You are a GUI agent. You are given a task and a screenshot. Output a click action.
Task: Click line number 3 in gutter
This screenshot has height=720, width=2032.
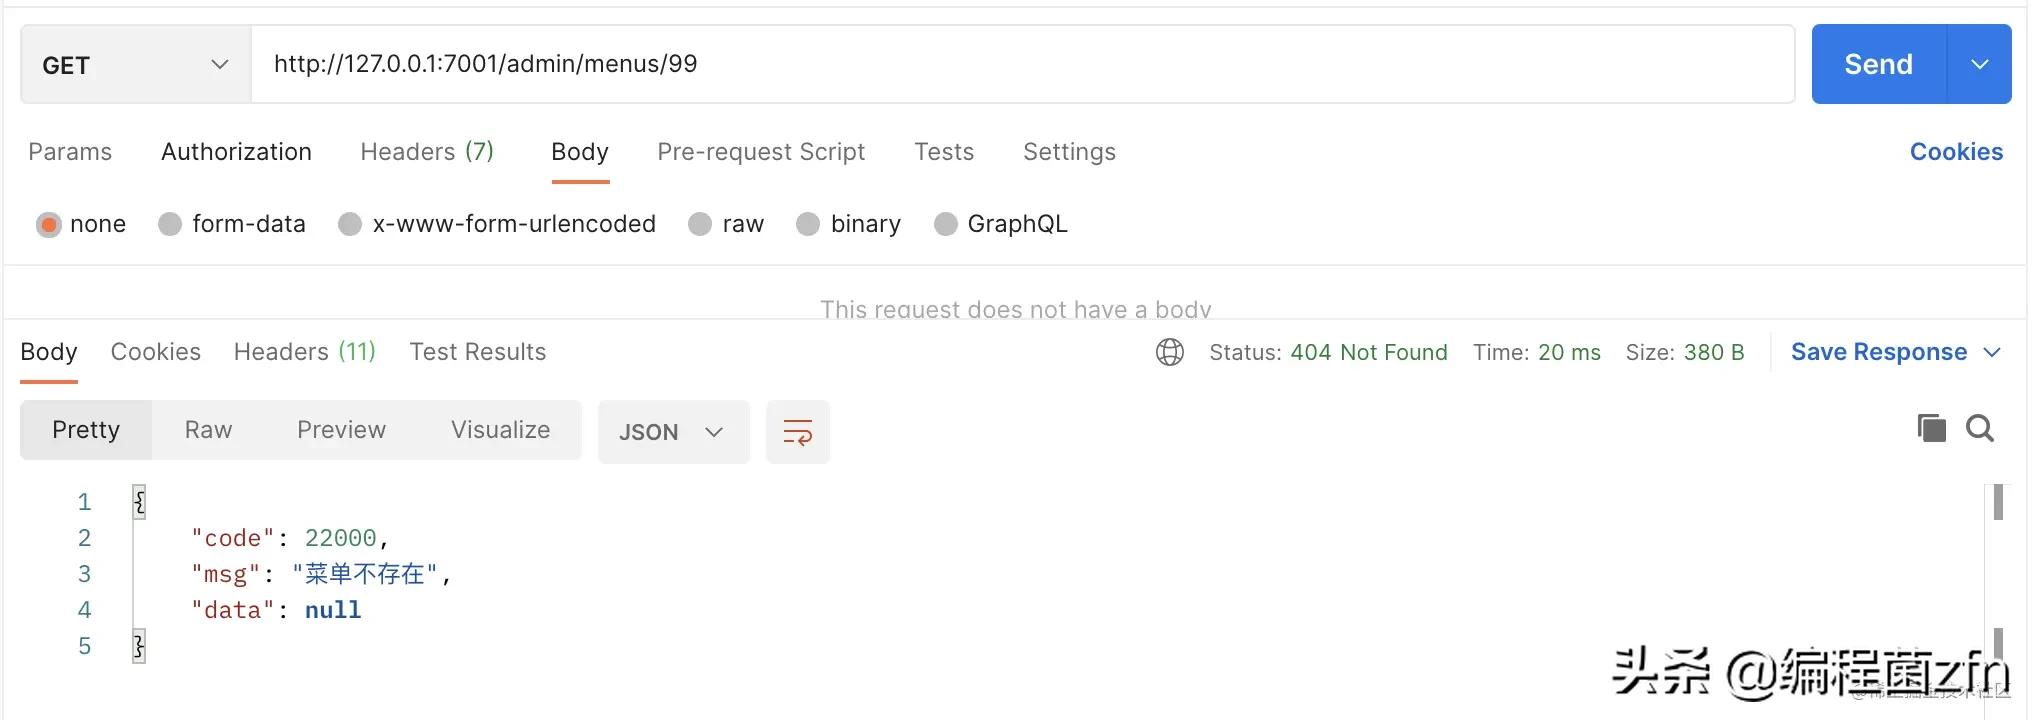coord(85,574)
